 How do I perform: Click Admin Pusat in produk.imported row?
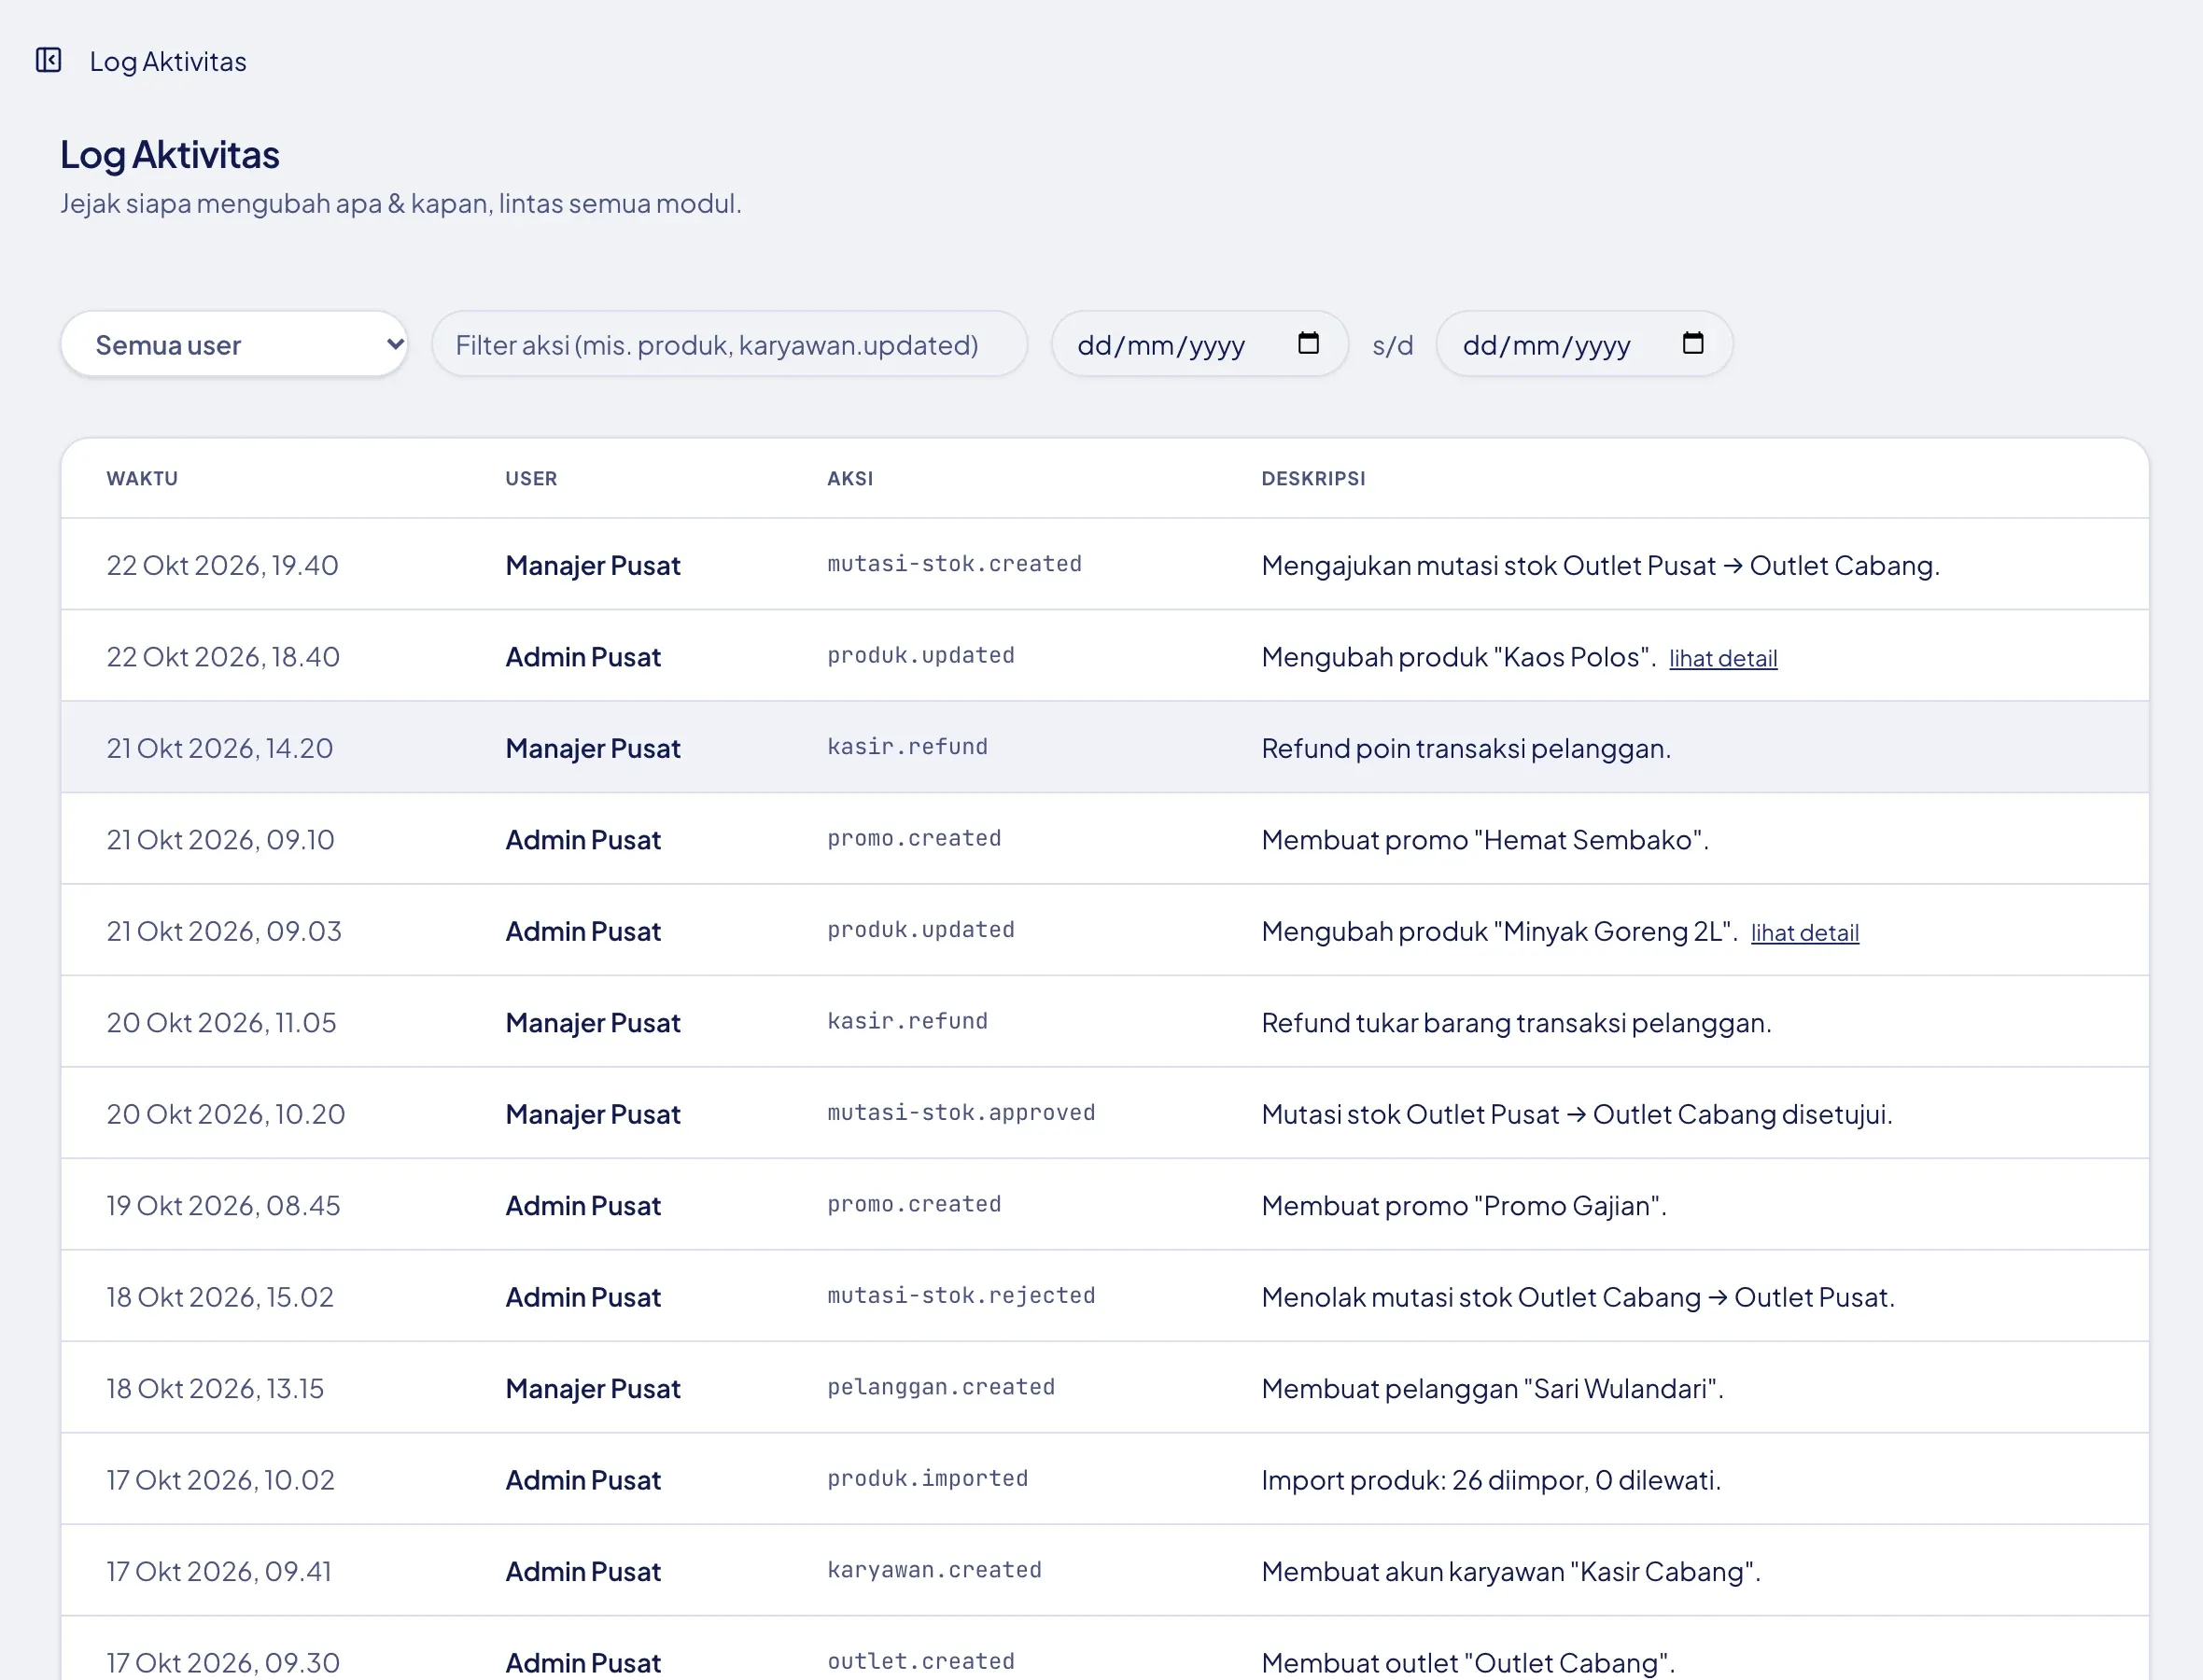pyautogui.click(x=583, y=1480)
